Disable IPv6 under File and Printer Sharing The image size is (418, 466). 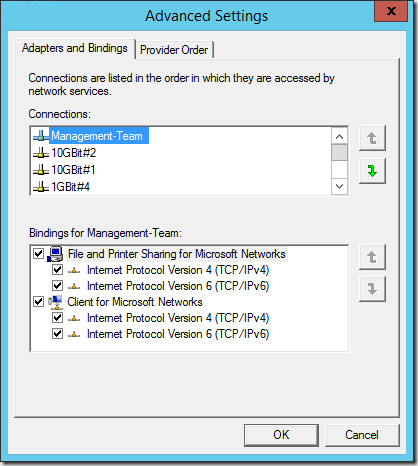click(57, 286)
